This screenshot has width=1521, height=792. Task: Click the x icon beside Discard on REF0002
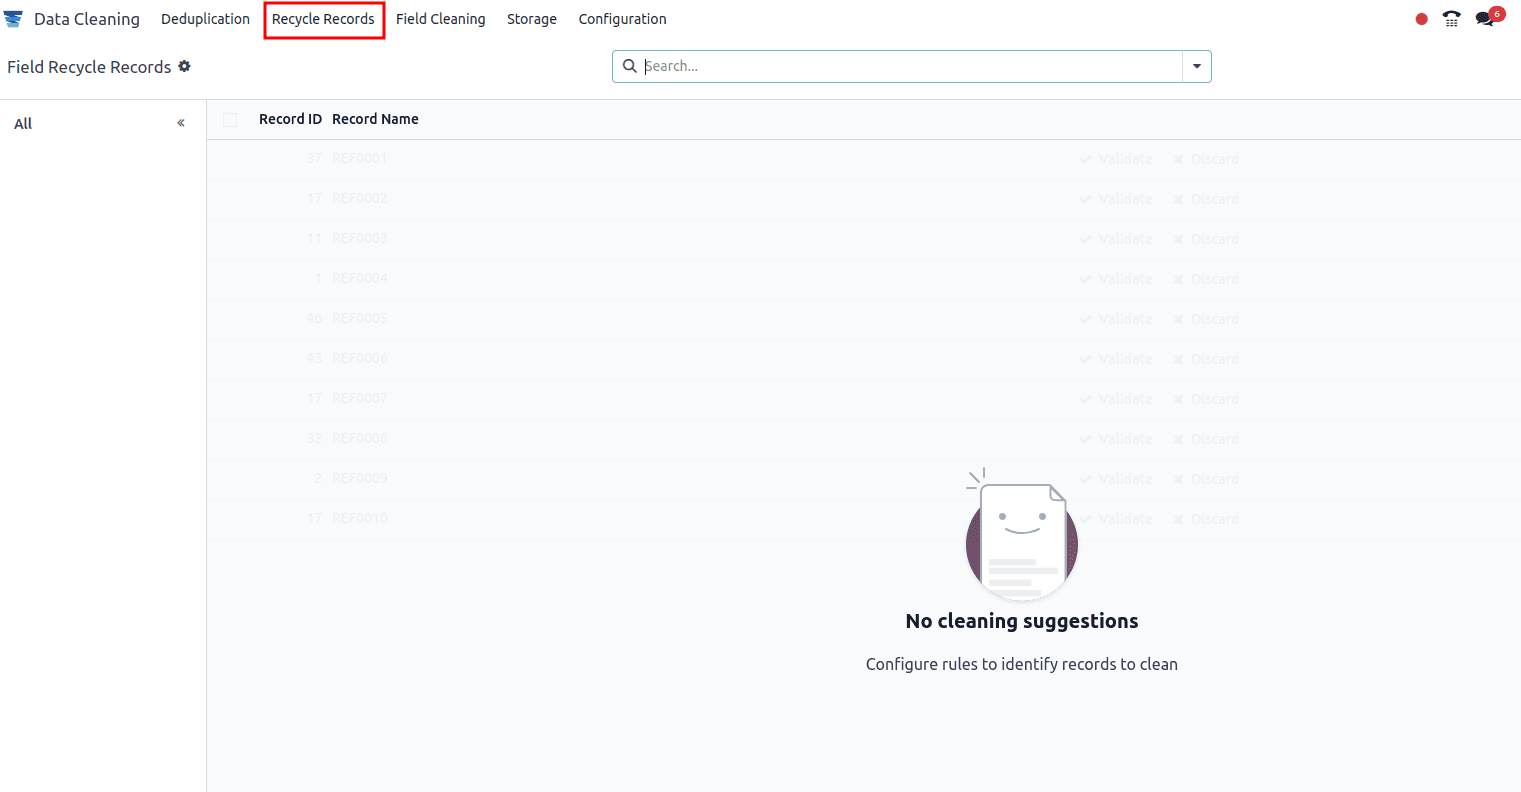(x=1177, y=198)
